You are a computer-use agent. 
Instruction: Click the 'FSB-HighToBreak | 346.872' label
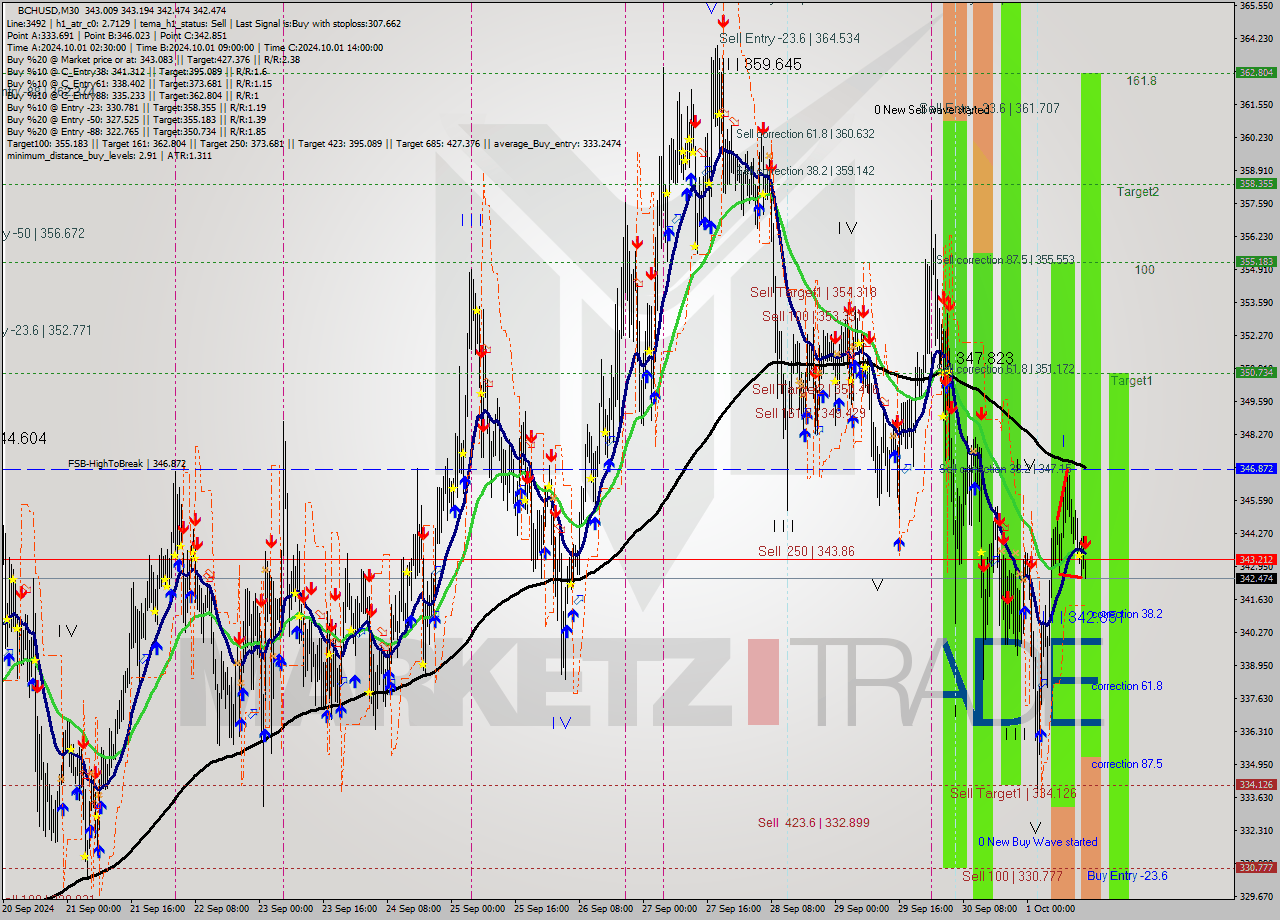pos(127,464)
